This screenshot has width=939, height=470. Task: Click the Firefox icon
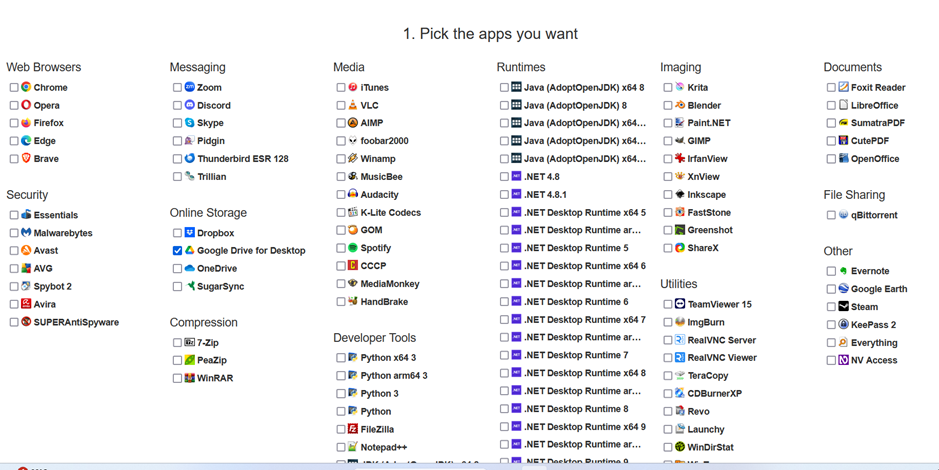tap(26, 123)
